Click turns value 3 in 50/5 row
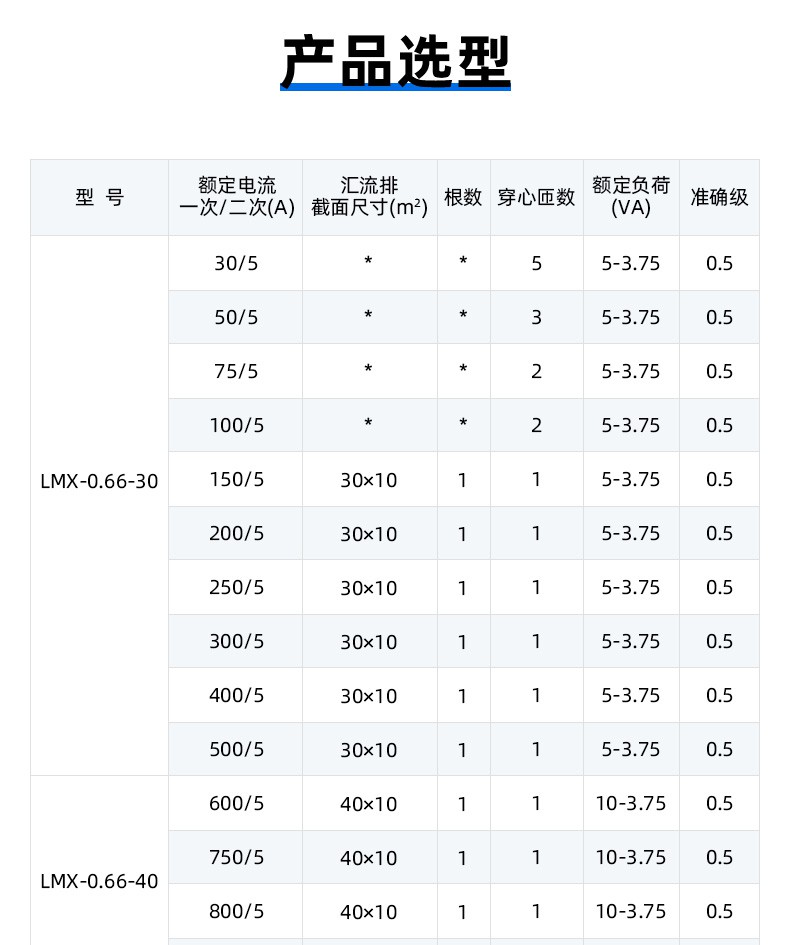This screenshot has width=790, height=945. (x=536, y=318)
